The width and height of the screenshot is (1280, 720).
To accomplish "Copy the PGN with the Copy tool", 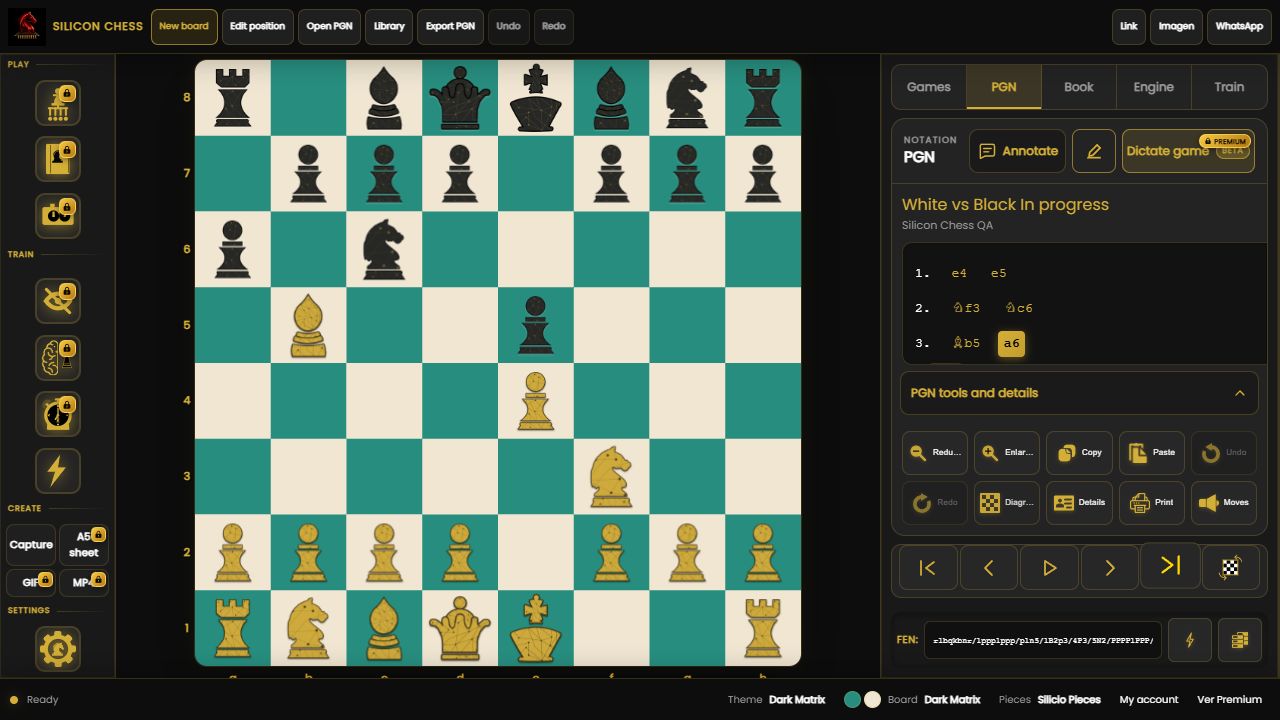I will [1079, 453].
